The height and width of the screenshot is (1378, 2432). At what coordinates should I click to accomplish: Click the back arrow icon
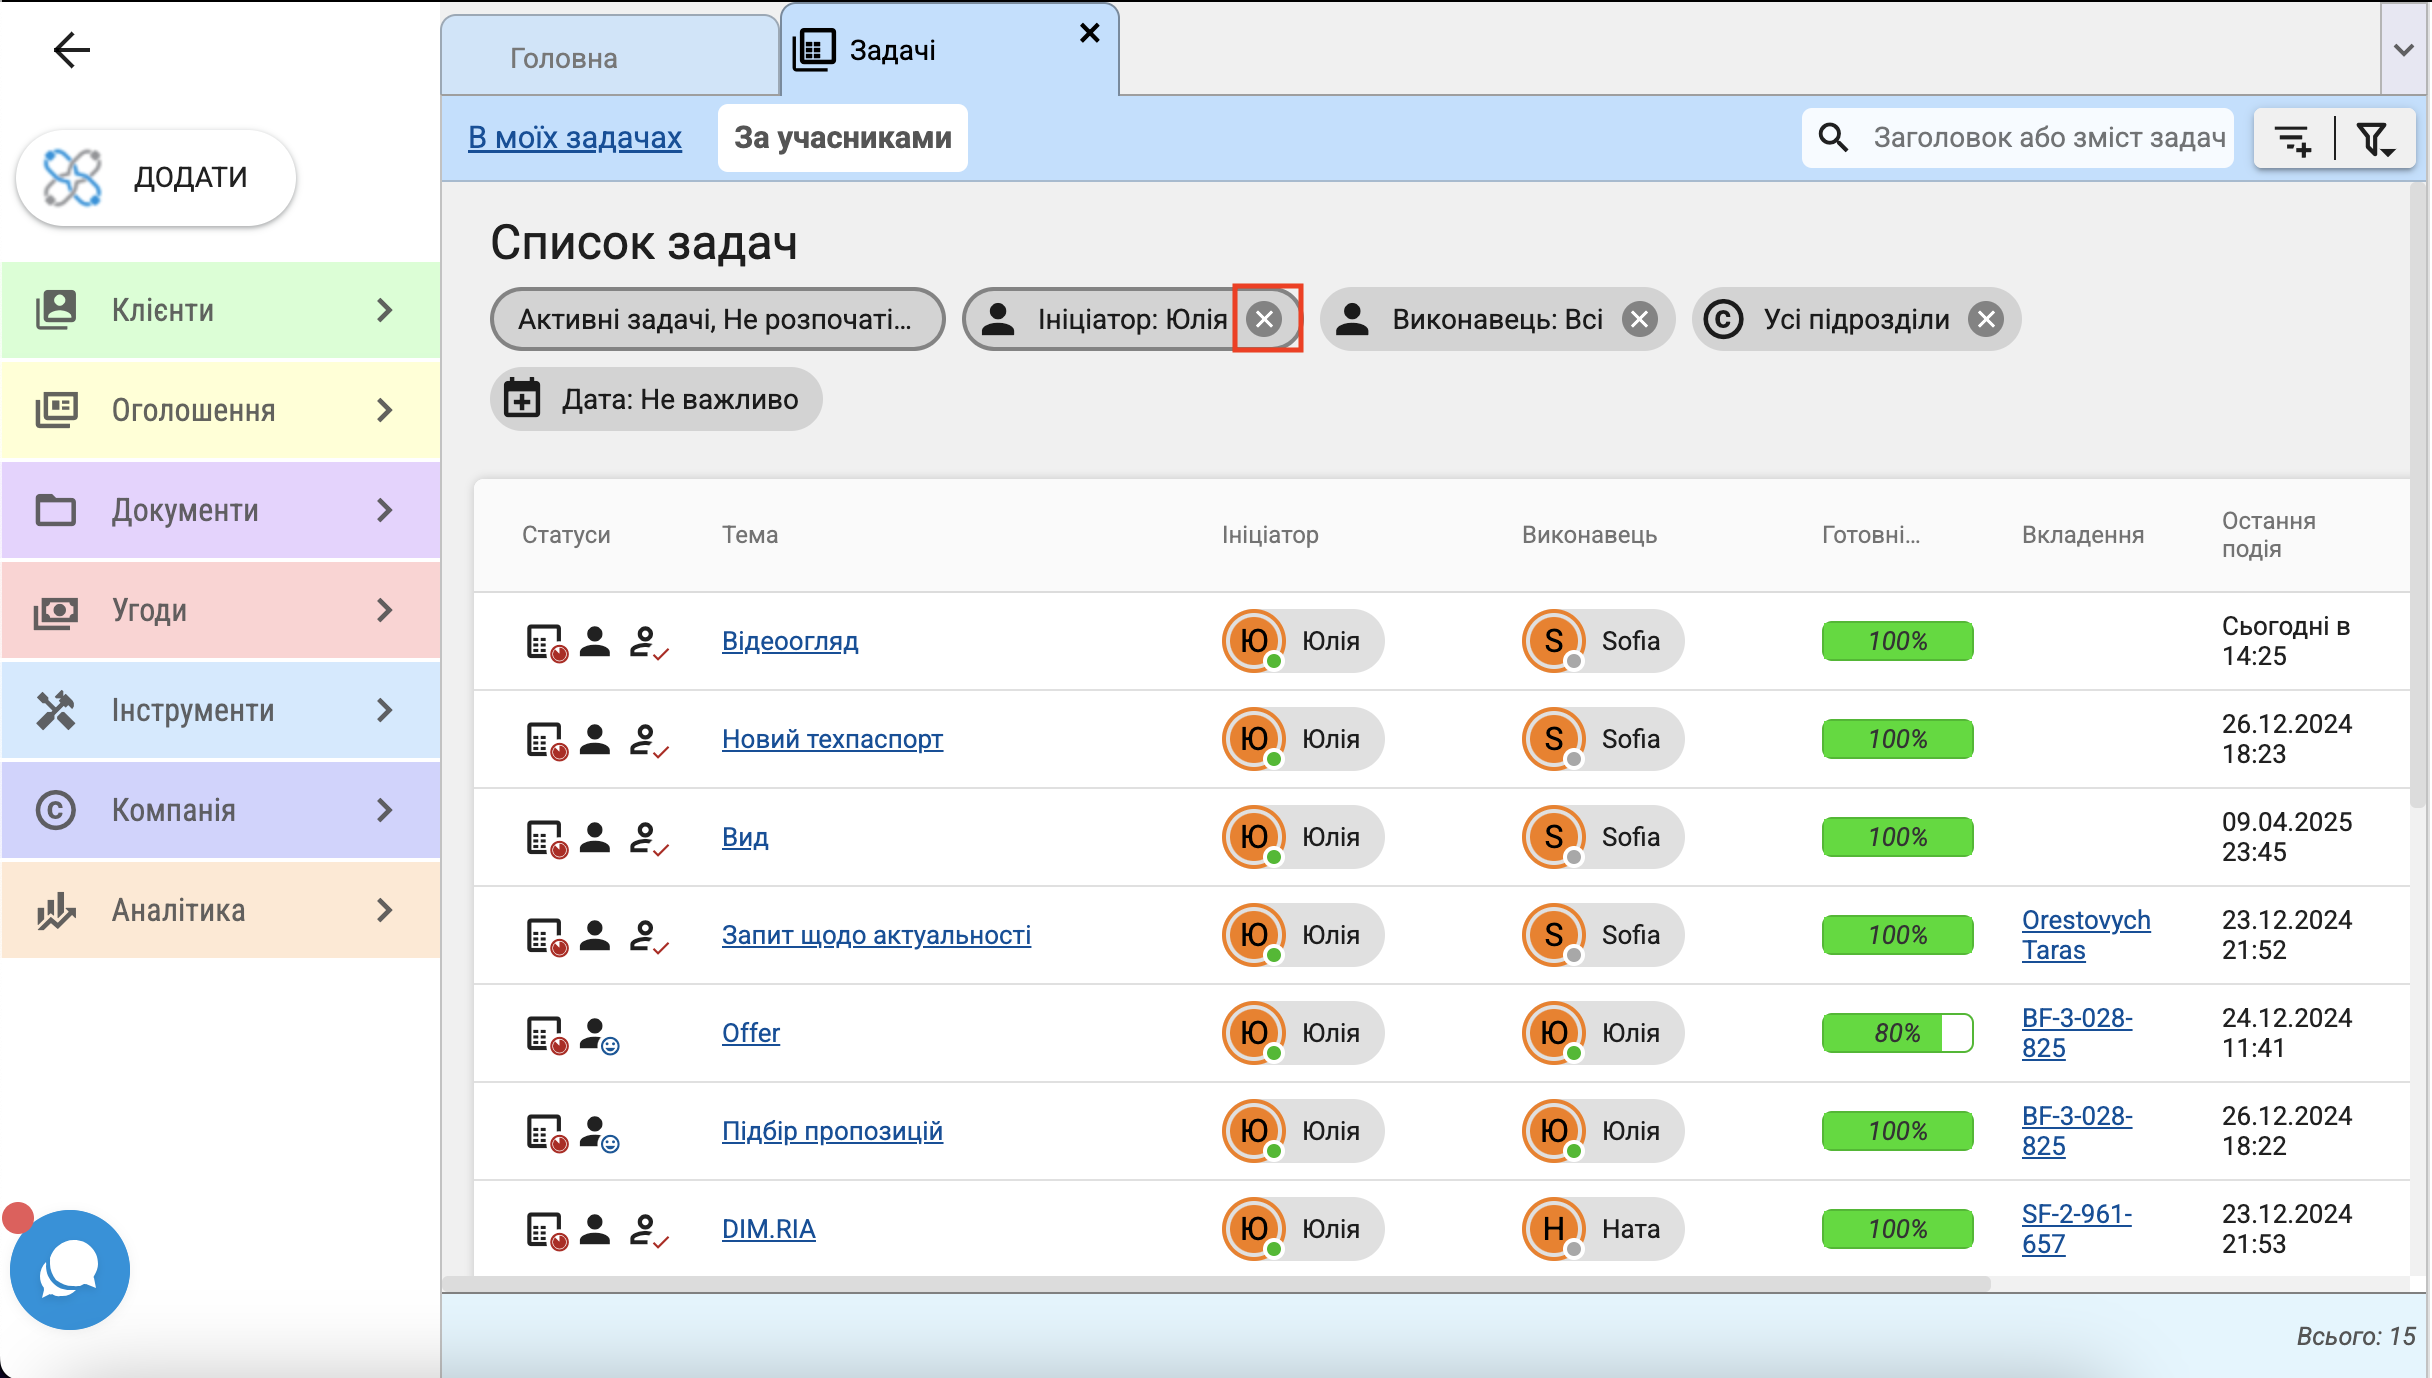click(72, 49)
